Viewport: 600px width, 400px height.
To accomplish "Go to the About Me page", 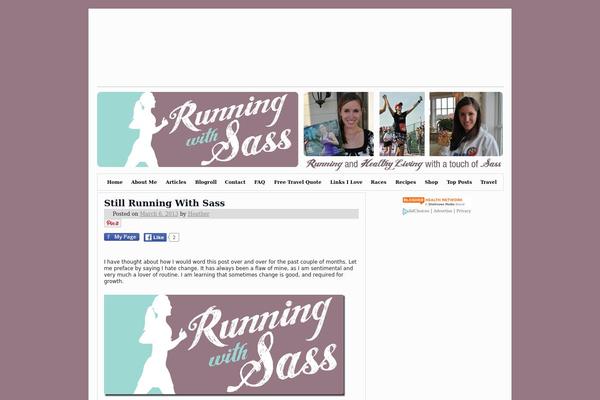I will pos(144,182).
